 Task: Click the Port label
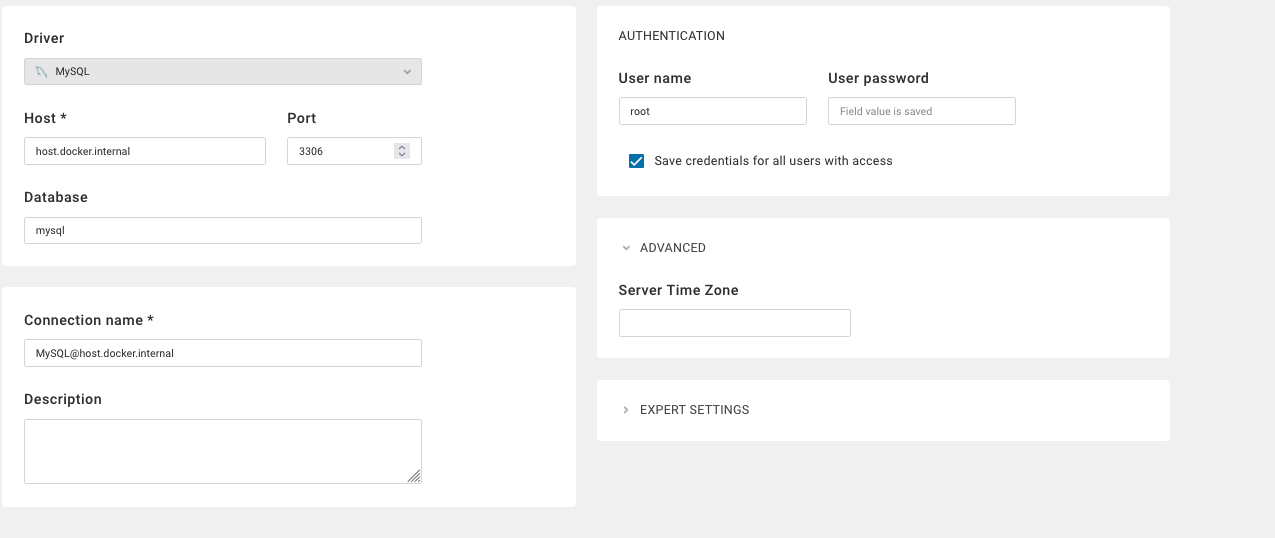pos(302,118)
